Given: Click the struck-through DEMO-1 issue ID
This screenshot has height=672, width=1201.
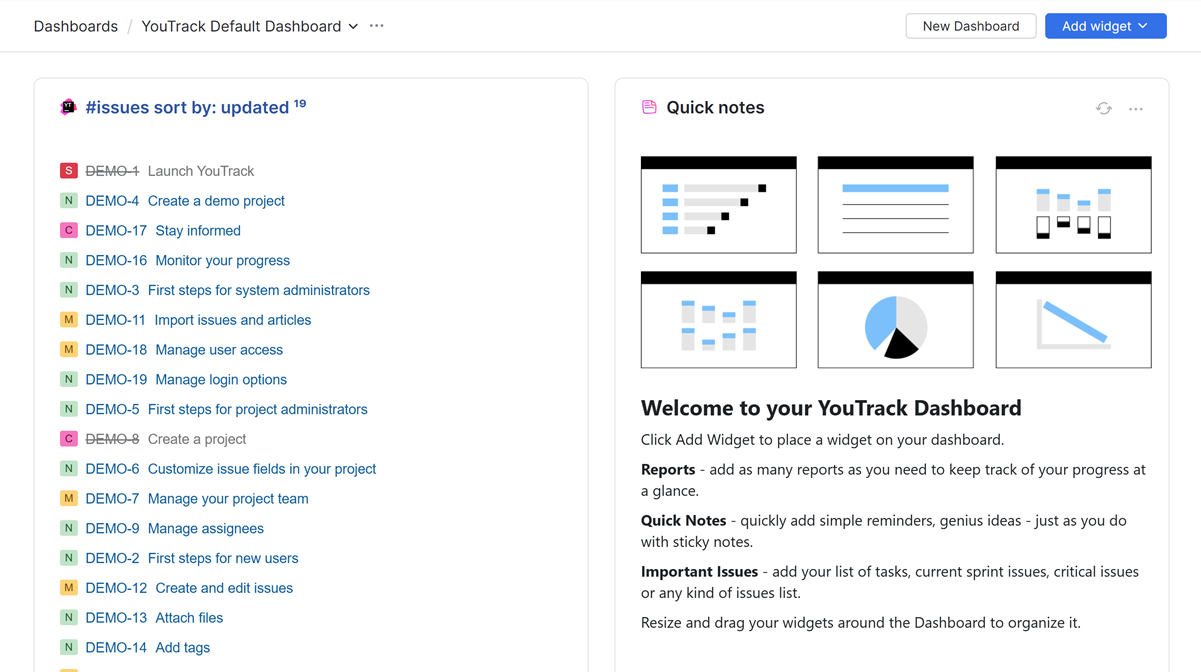Looking at the screenshot, I should pyautogui.click(x=112, y=171).
